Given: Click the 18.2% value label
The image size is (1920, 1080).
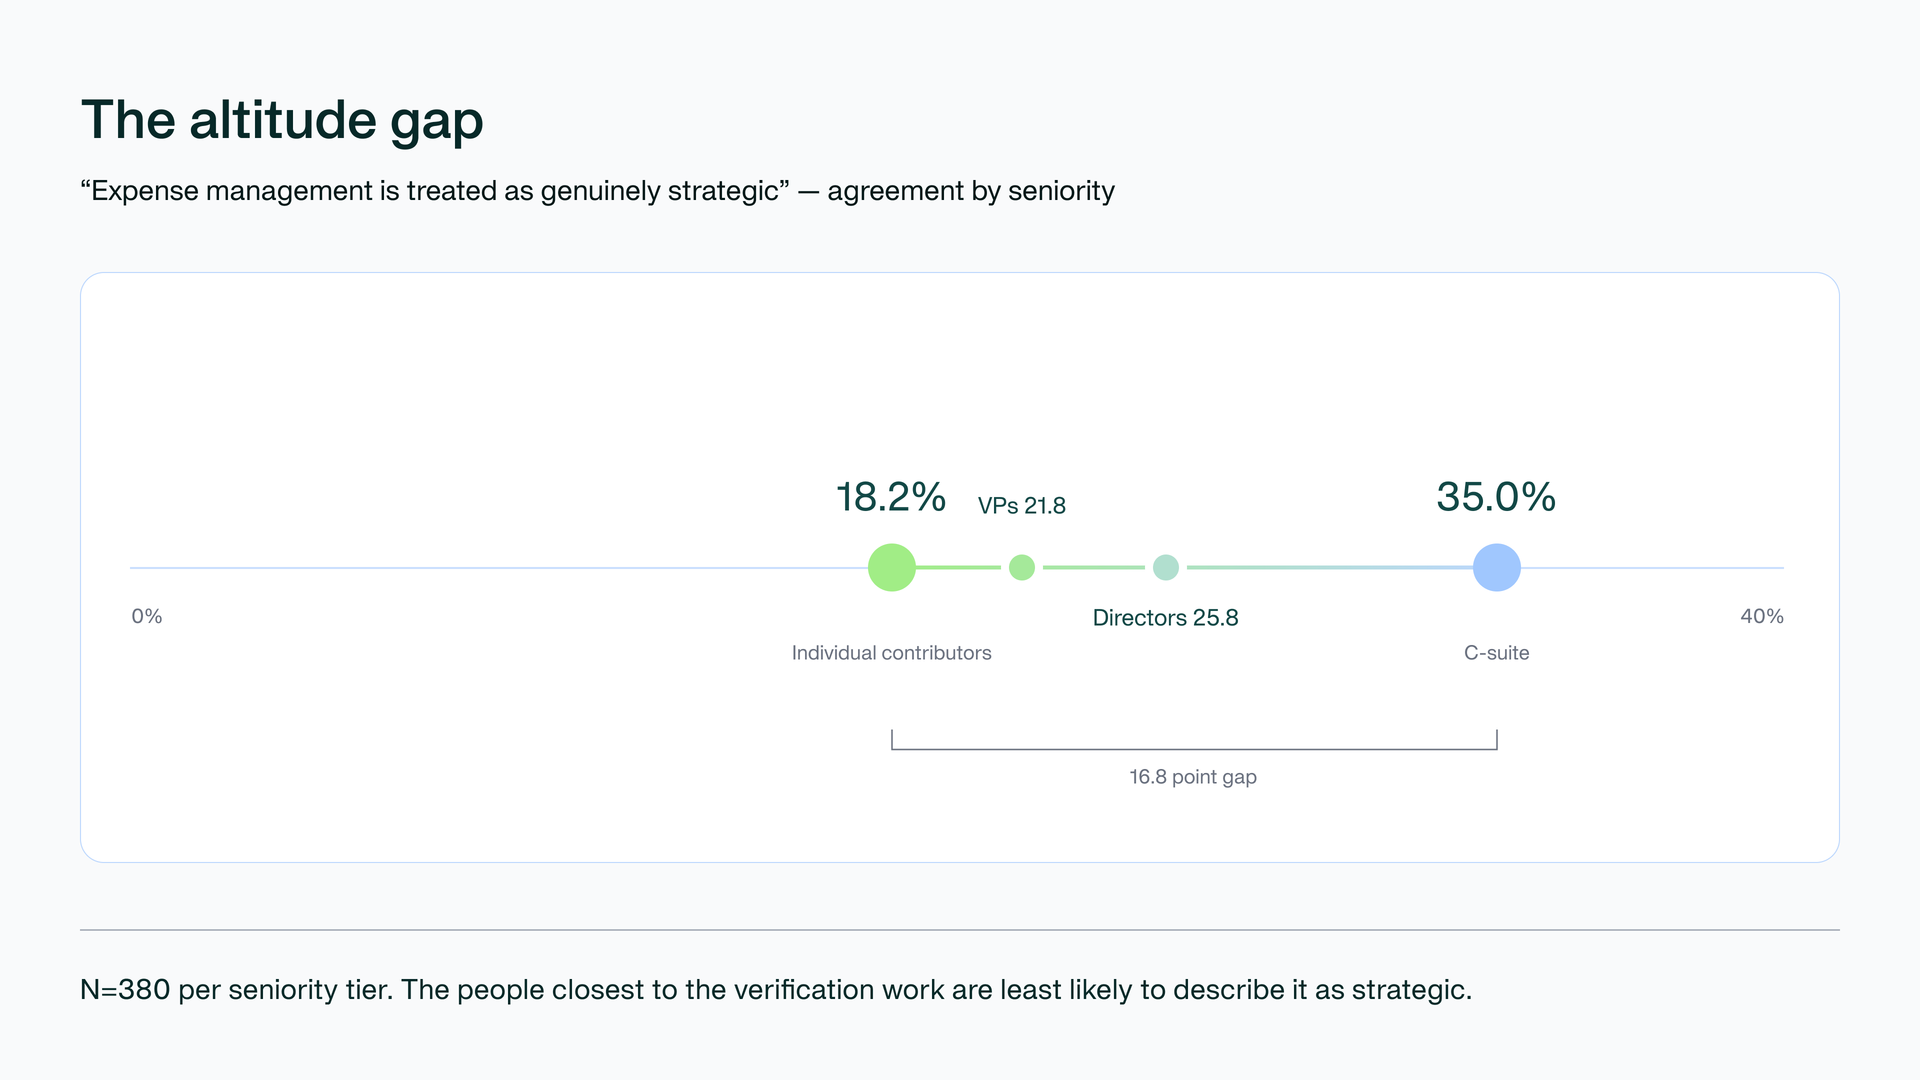Looking at the screenshot, I should (x=891, y=497).
